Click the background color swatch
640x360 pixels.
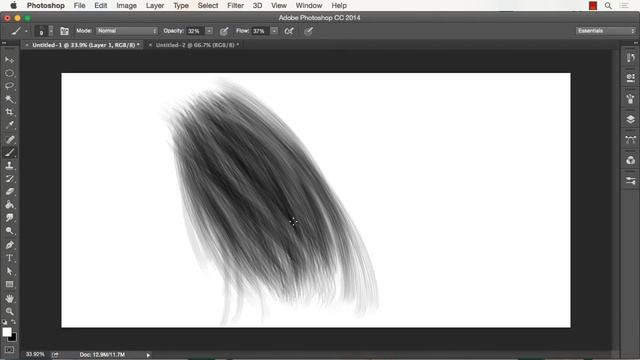click(x=13, y=338)
